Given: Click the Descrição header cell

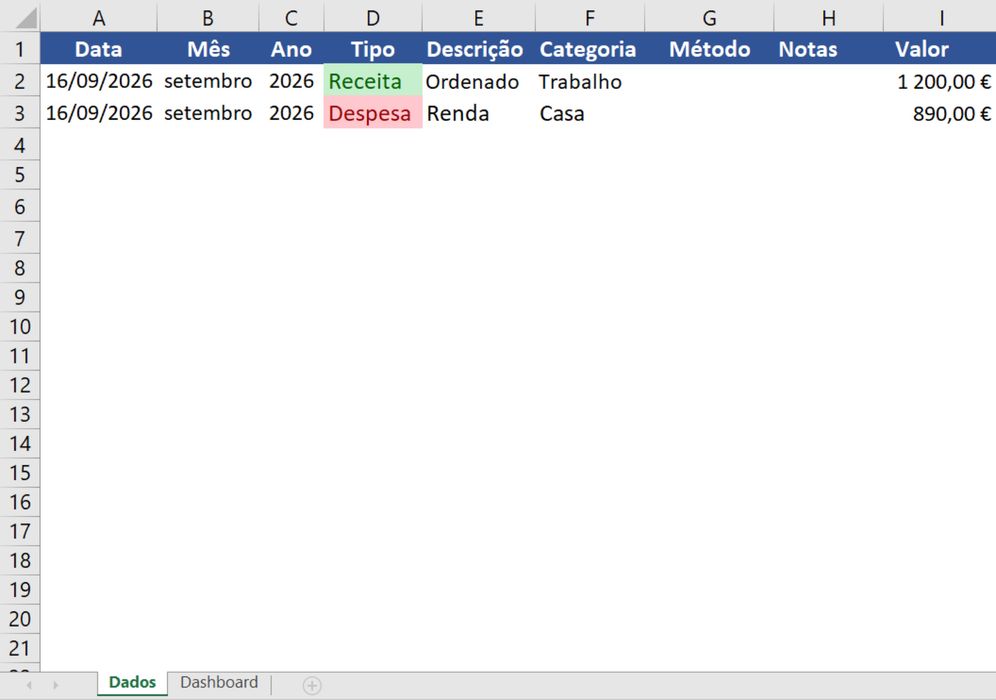Looking at the screenshot, I should [478, 49].
